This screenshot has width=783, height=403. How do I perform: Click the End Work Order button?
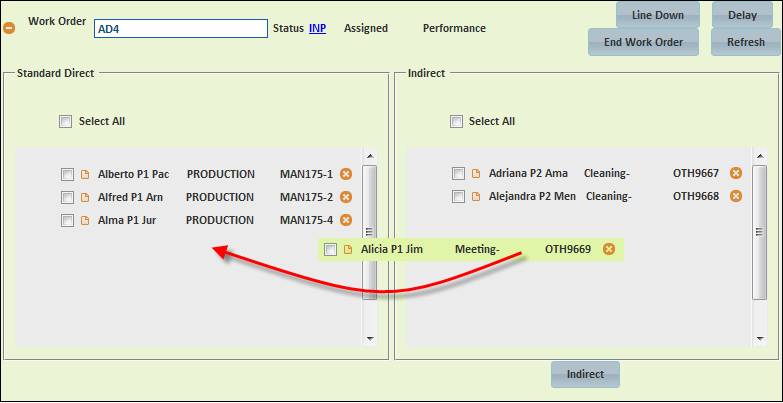(x=643, y=42)
